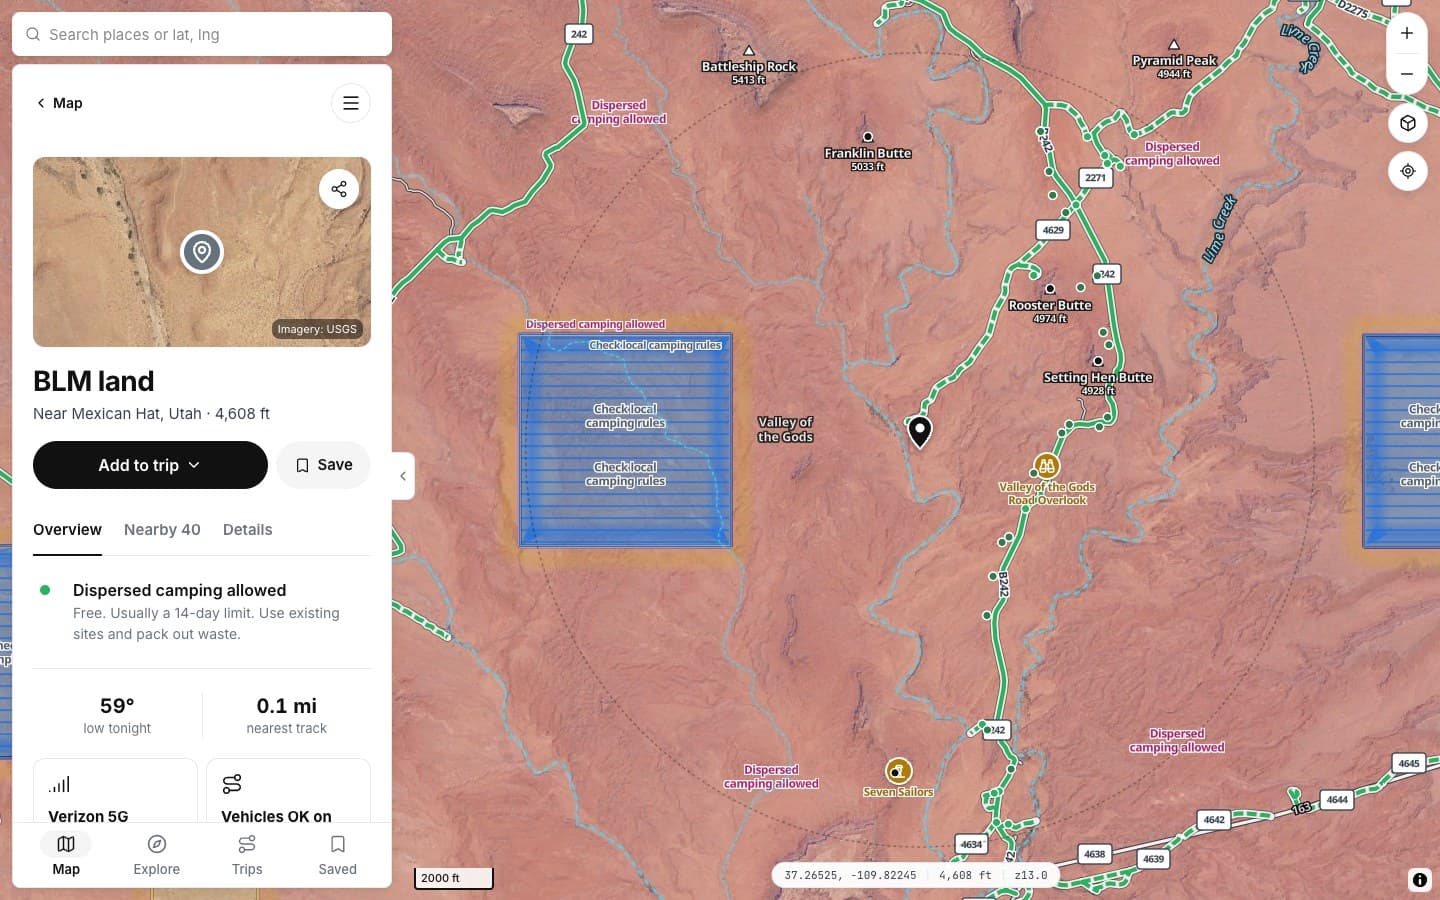Zoom in with the plus button
The width and height of the screenshot is (1440, 900).
pos(1407,33)
